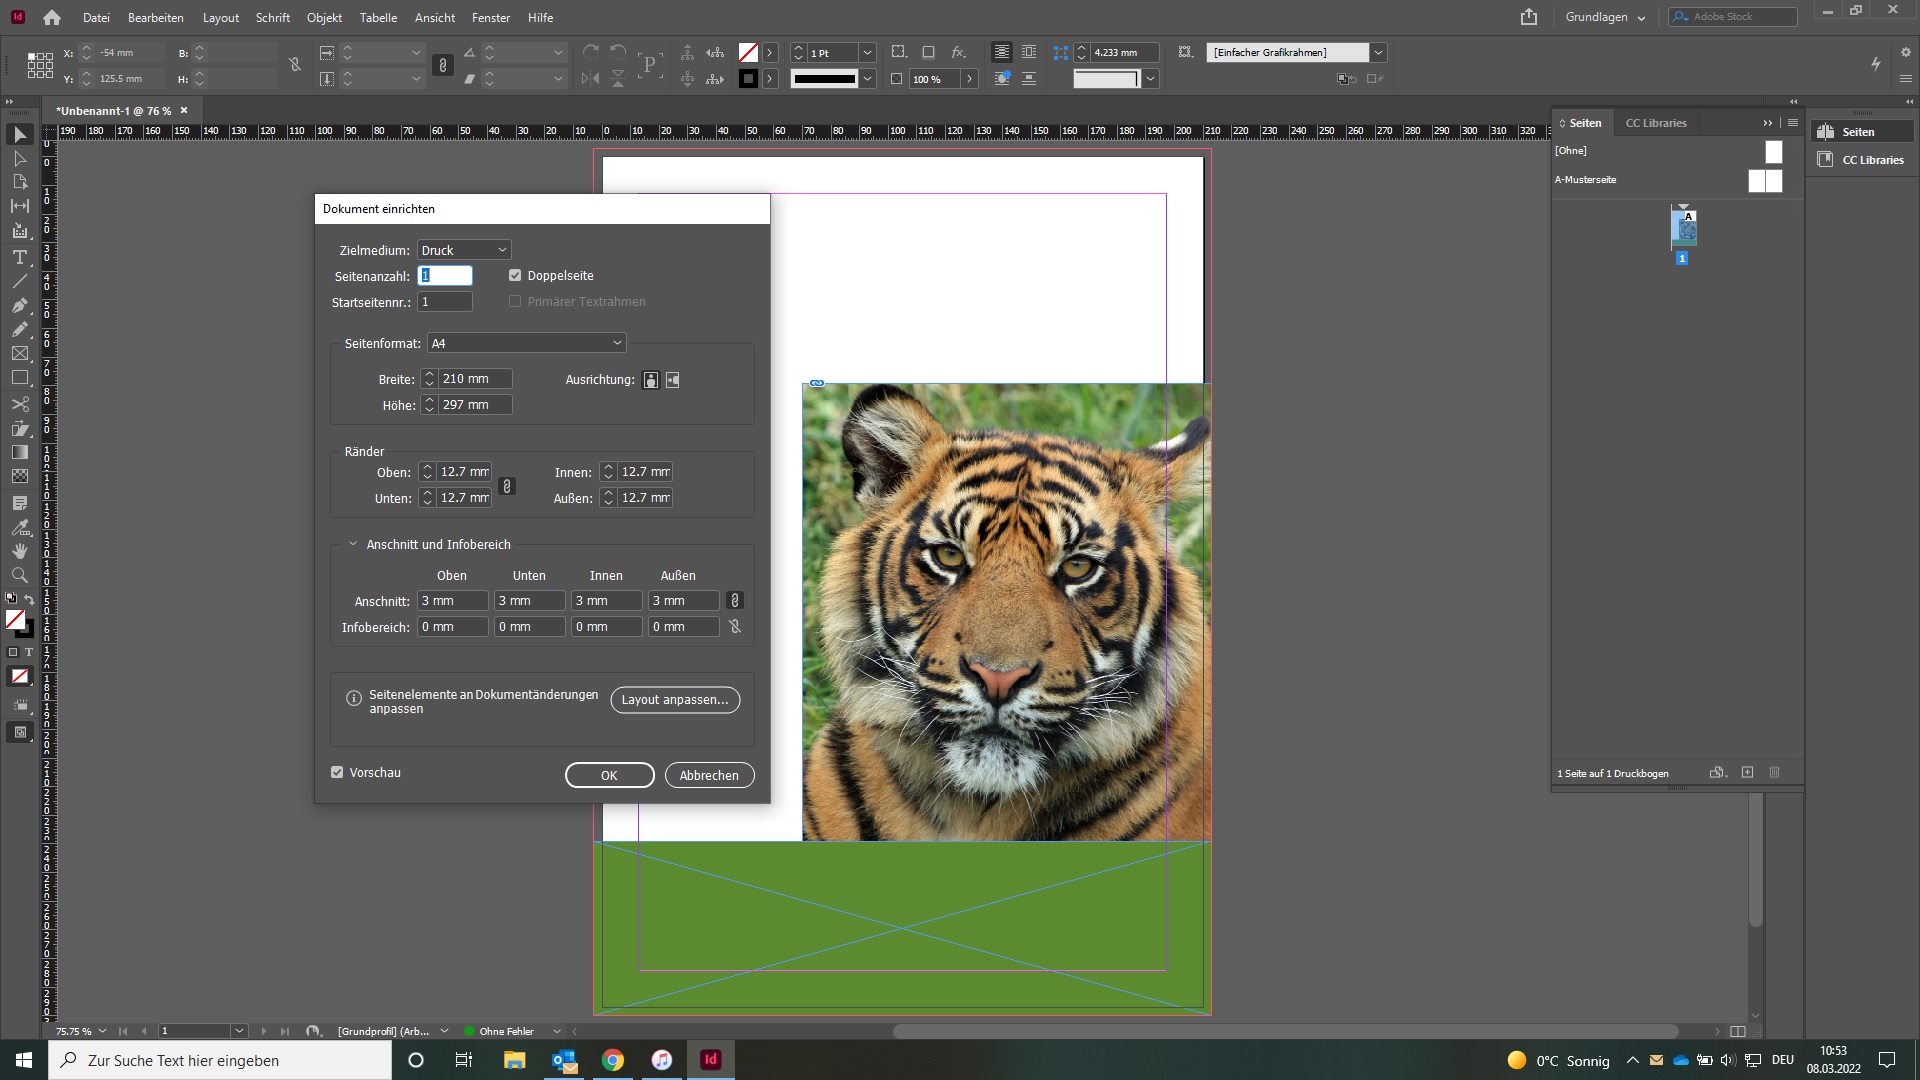1920x1080 pixels.
Task: Switch to the CC Libraries tab
Action: coord(1655,123)
